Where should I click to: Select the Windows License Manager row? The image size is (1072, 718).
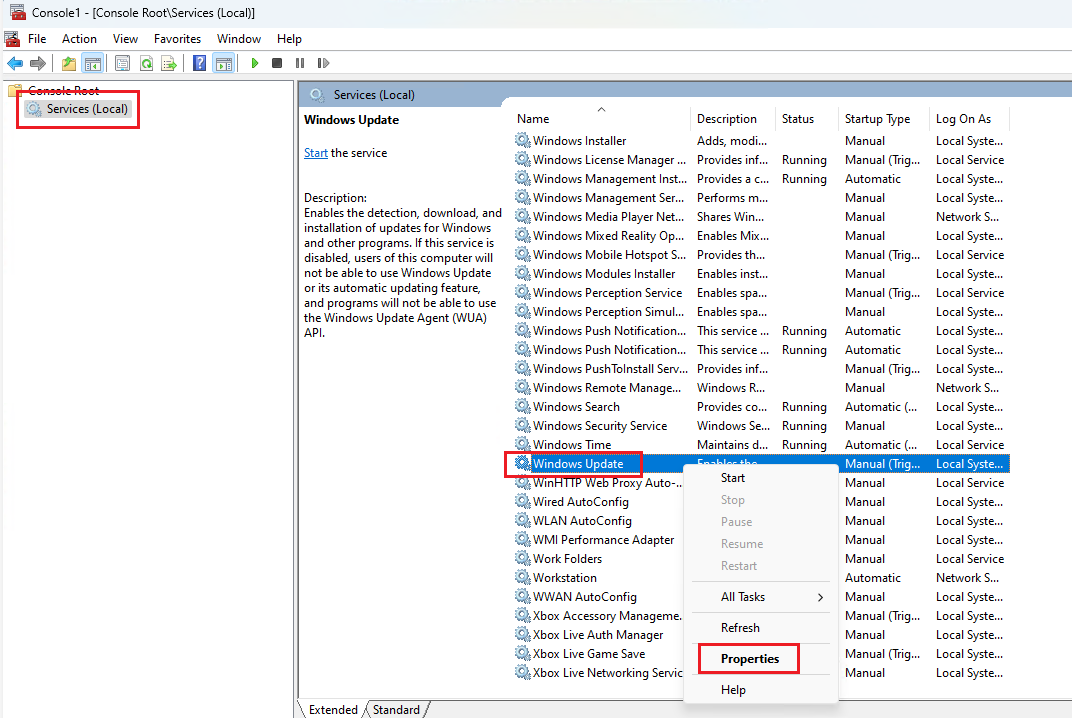[x=760, y=159]
